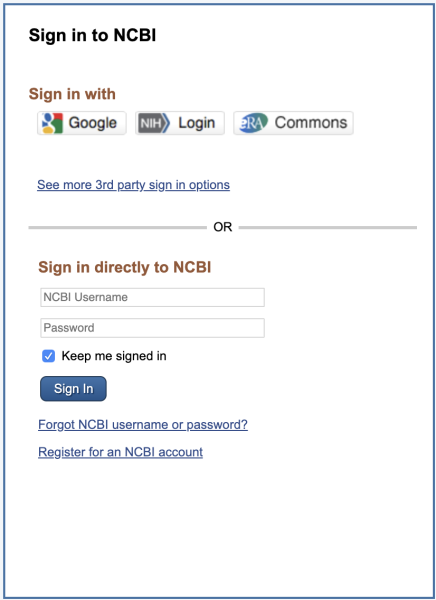This screenshot has height=600, width=436.
Task: Click the 'Sign in directly to NCBI' heading
Action: [125, 267]
